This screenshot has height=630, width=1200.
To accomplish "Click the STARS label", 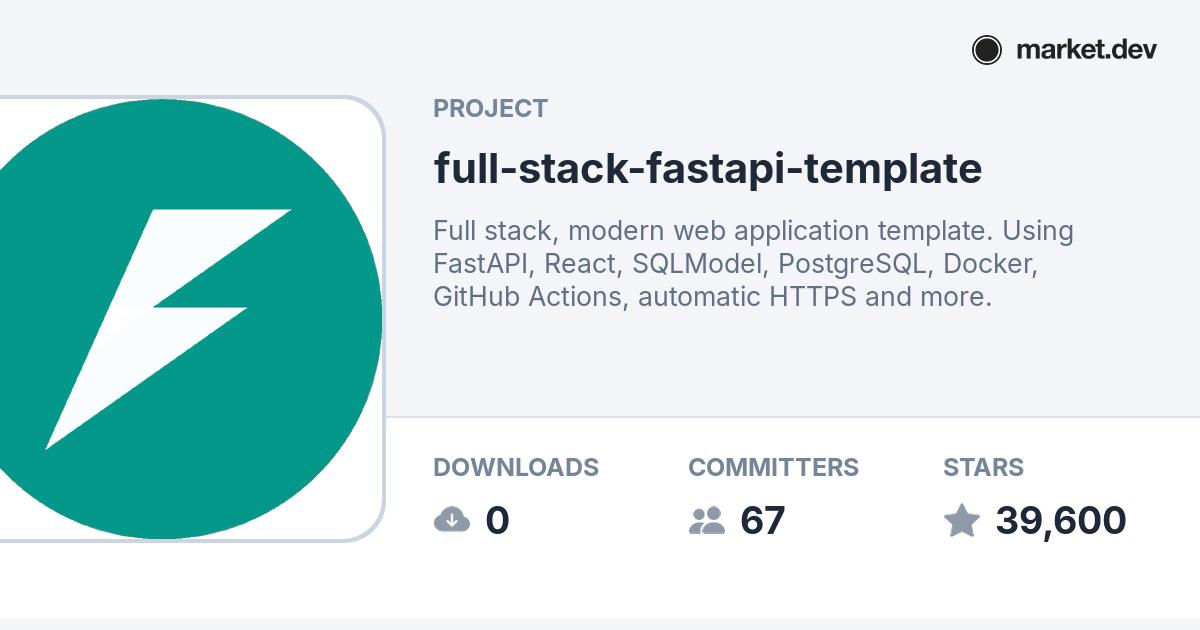I will click(x=983, y=467).
